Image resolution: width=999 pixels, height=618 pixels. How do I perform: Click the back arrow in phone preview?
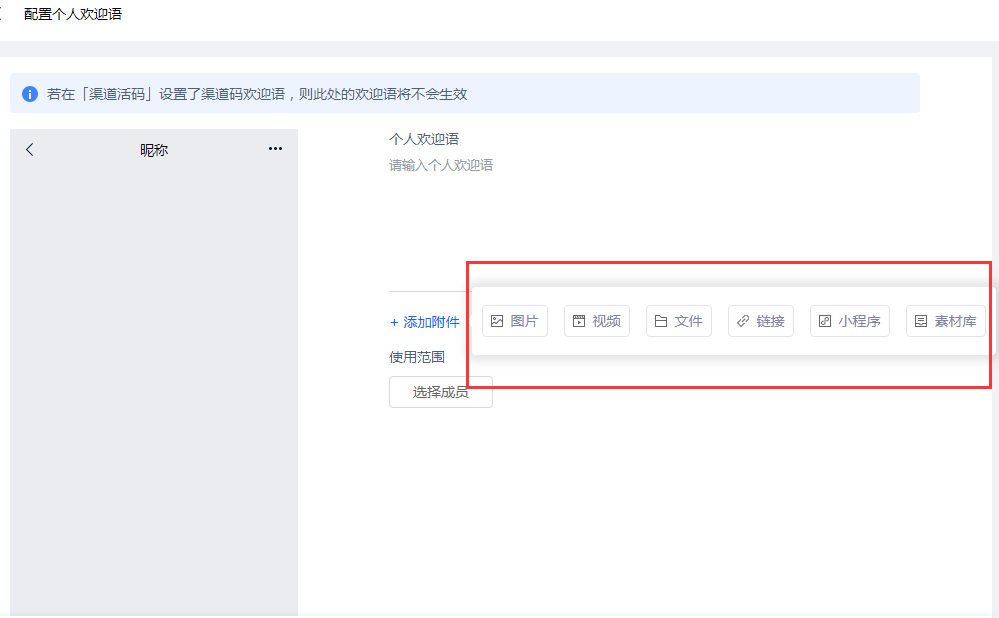[29, 150]
